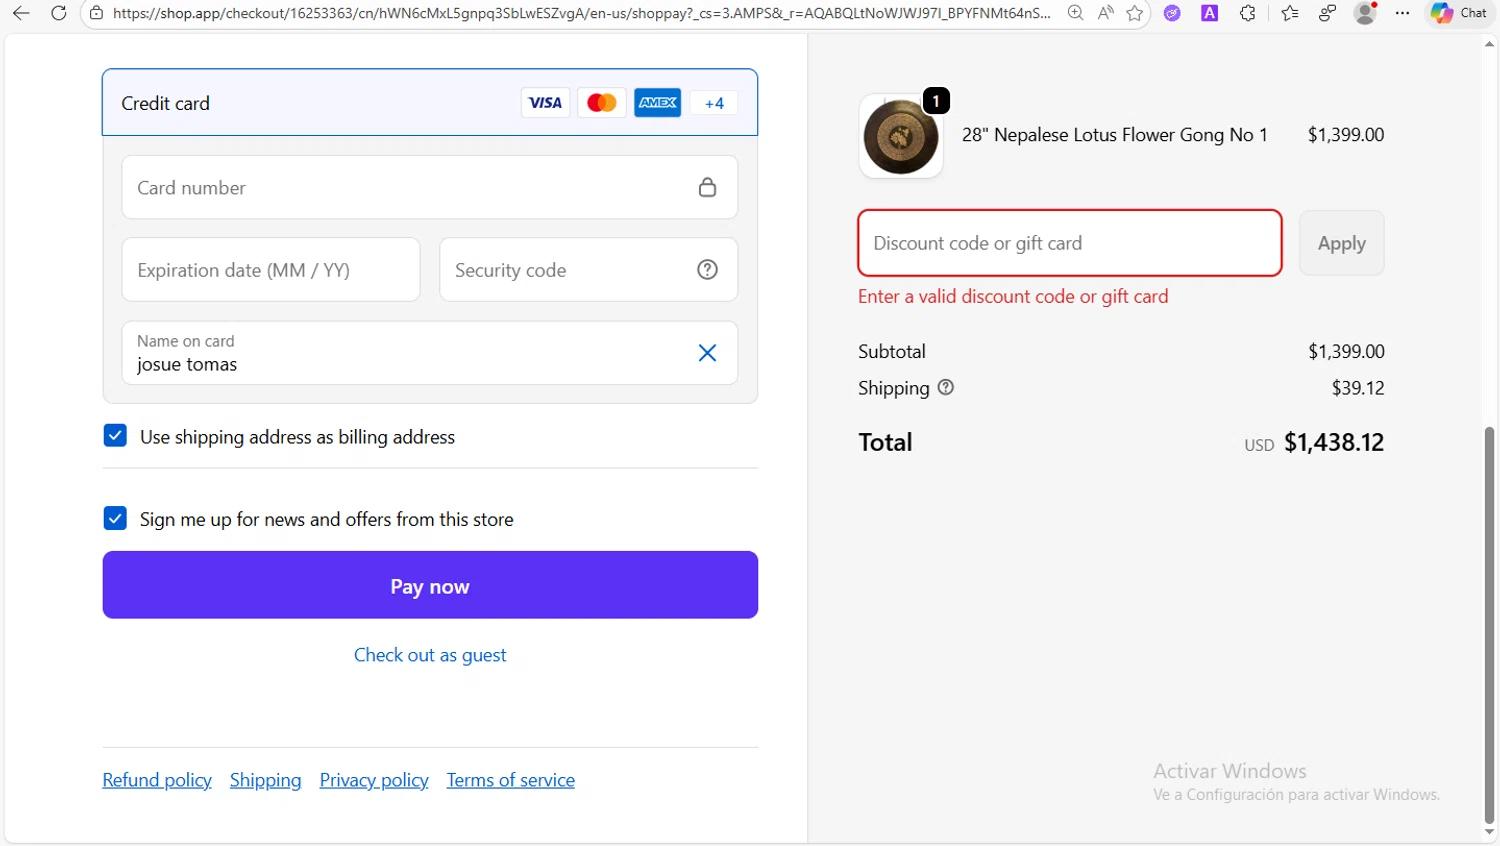Uncheck Sign me up for news and offers
The width and height of the screenshot is (1500, 846).
coord(115,518)
